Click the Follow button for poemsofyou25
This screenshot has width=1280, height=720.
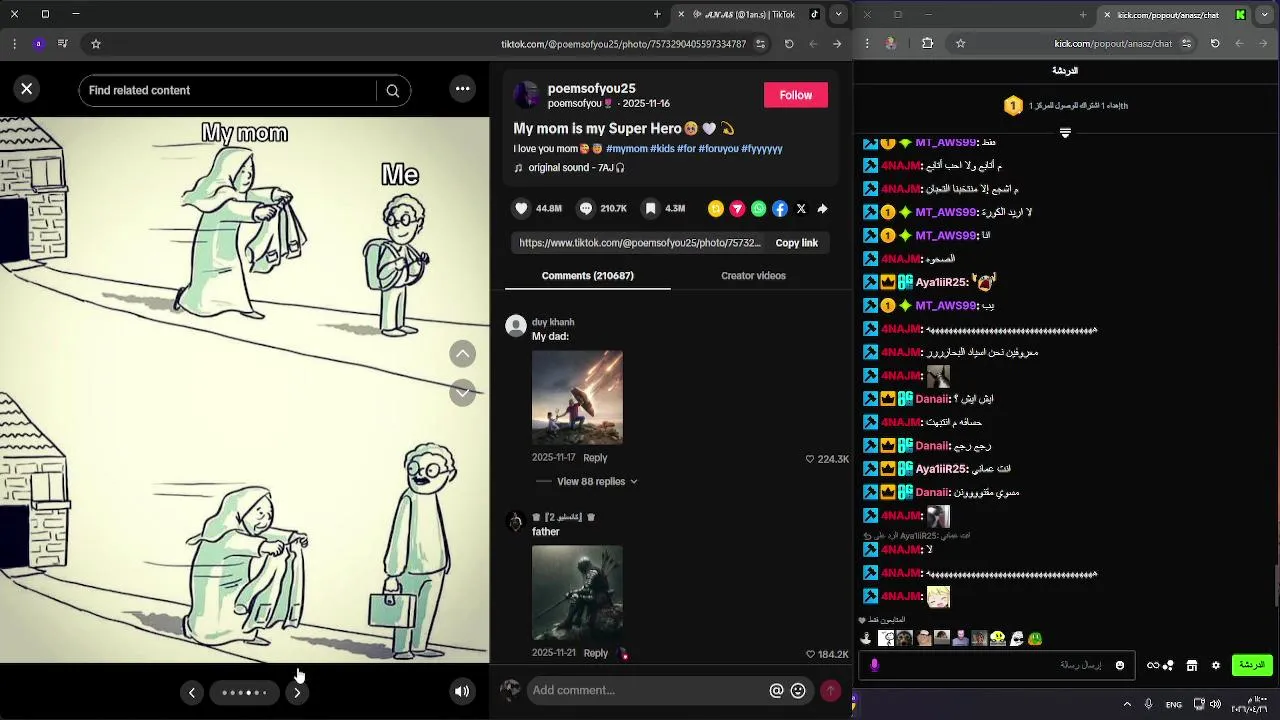click(x=796, y=95)
